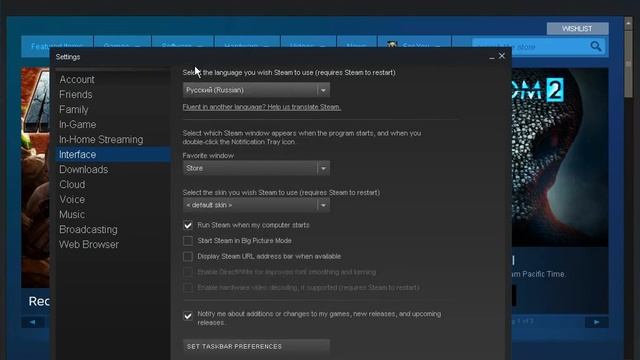The height and width of the screenshot is (360, 640).
Task: Minimize the Settings dialog
Action: pos(491,57)
